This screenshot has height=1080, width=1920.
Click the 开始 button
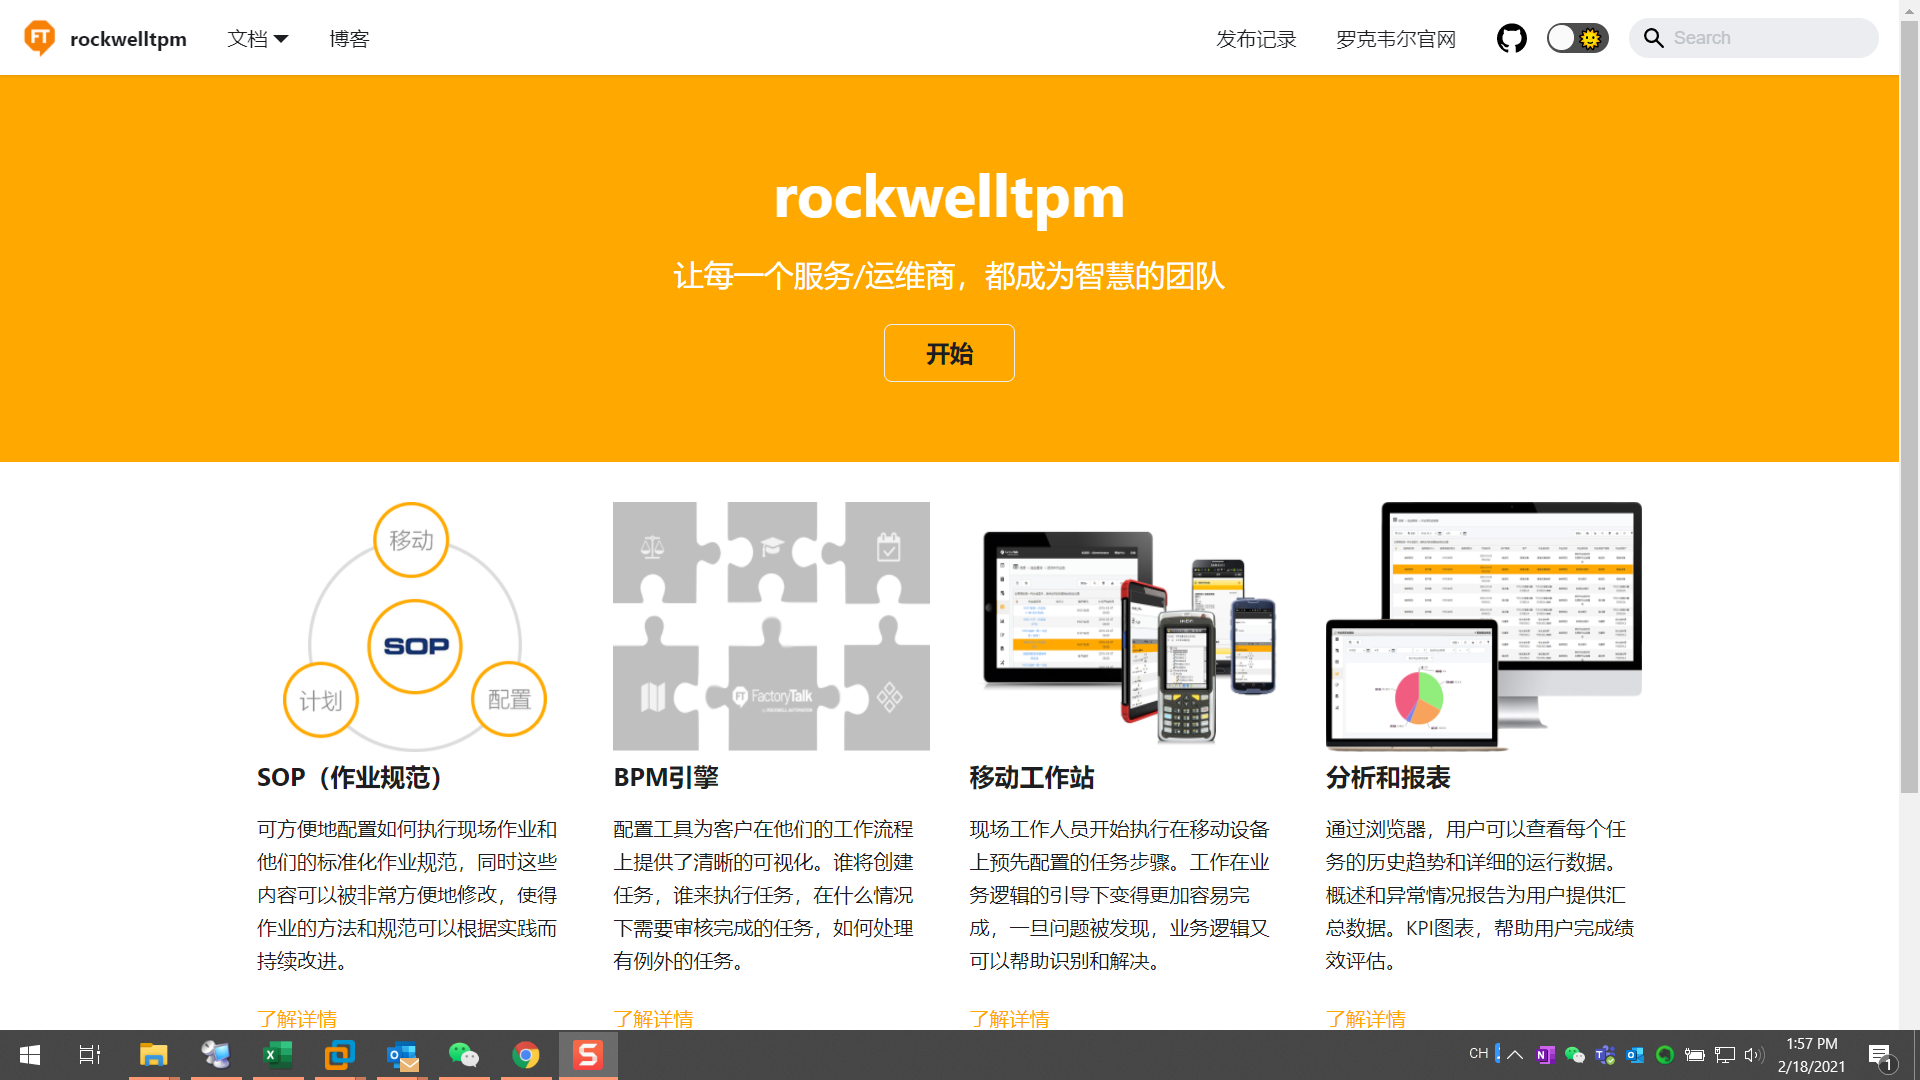pos(949,353)
